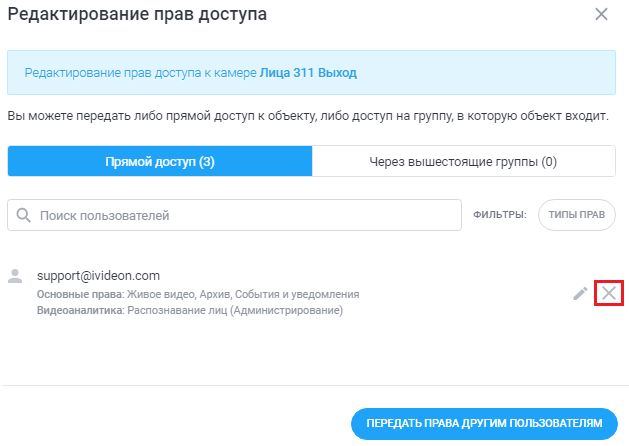Image resolution: width=629 pixels, height=446 pixels.
Task: Switch to Прямой доступ (3) tab
Action: point(160,161)
